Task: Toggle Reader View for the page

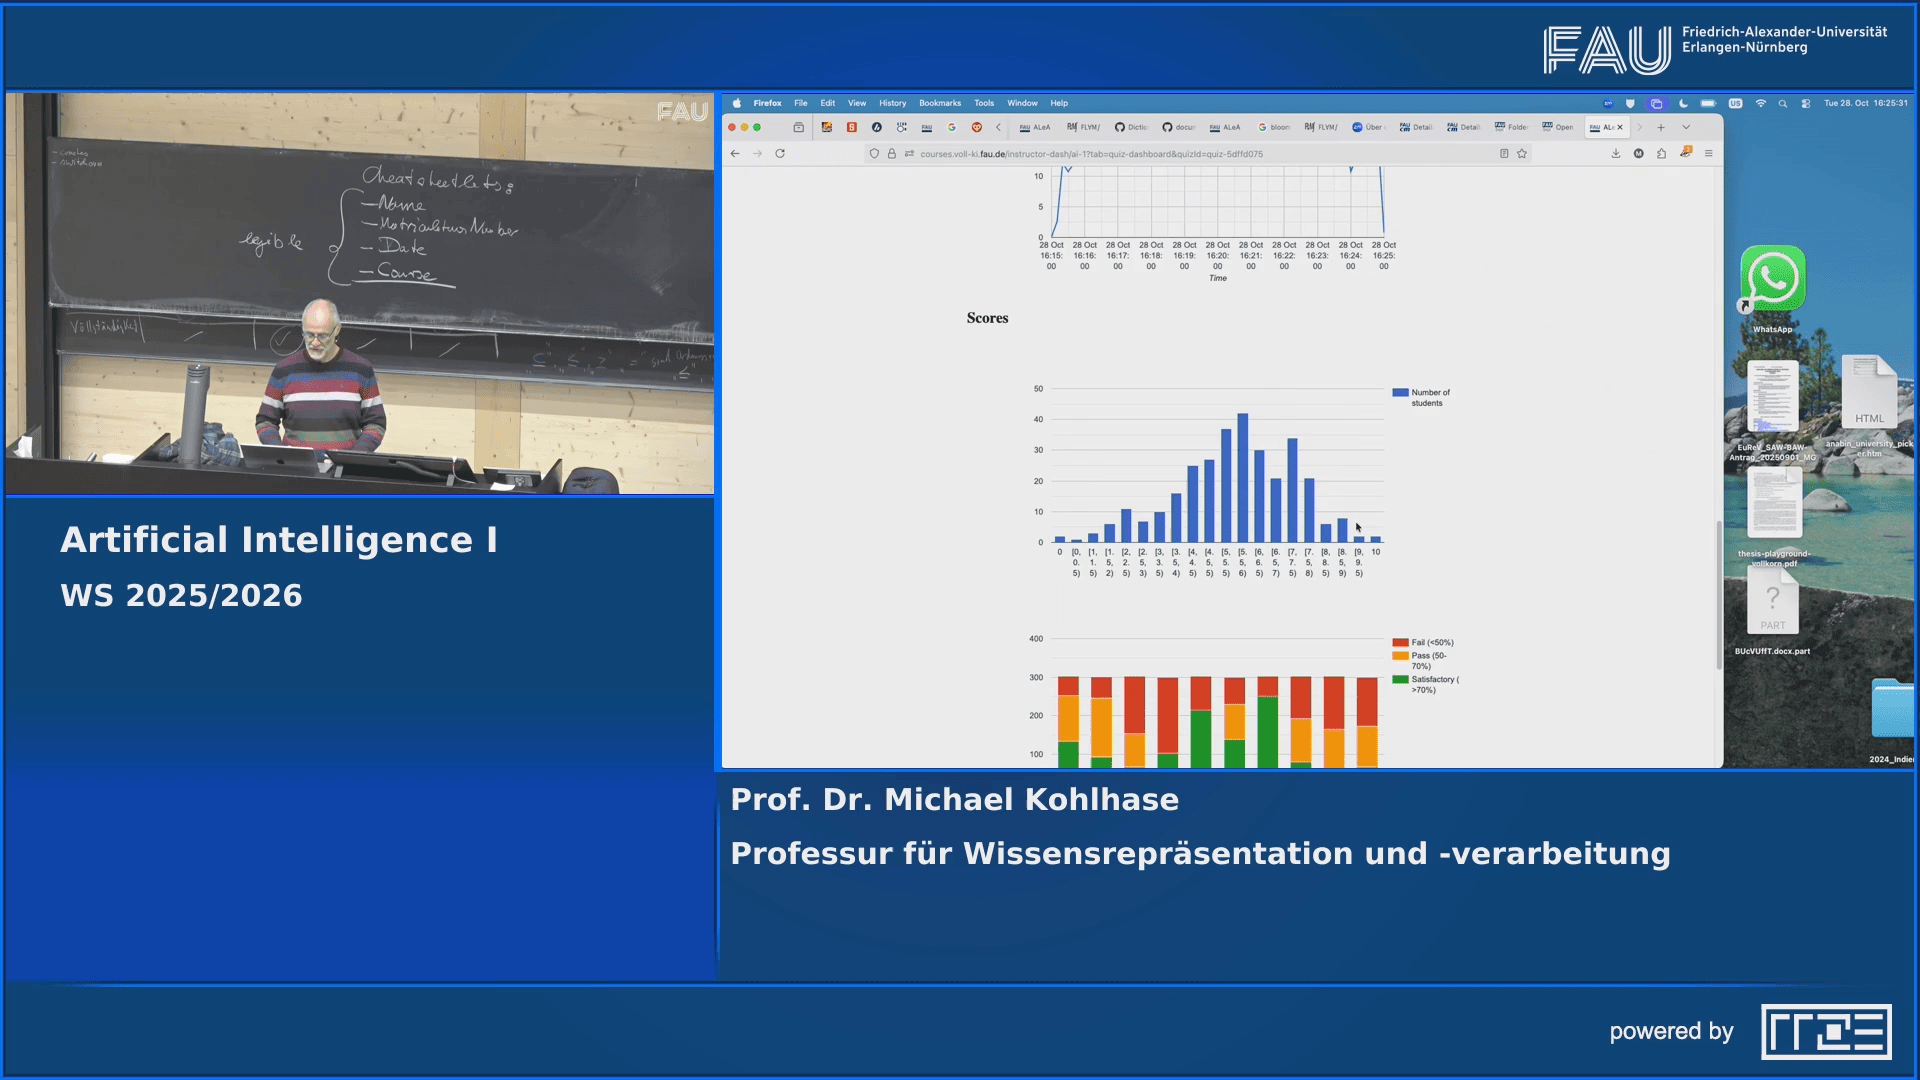Action: 1502,154
